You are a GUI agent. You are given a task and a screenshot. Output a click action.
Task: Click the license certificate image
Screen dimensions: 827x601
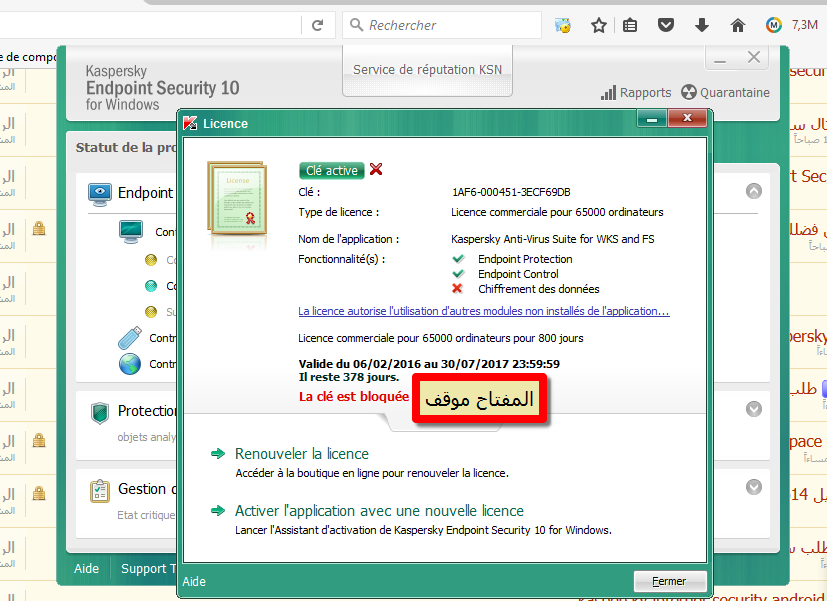pyautogui.click(x=237, y=198)
